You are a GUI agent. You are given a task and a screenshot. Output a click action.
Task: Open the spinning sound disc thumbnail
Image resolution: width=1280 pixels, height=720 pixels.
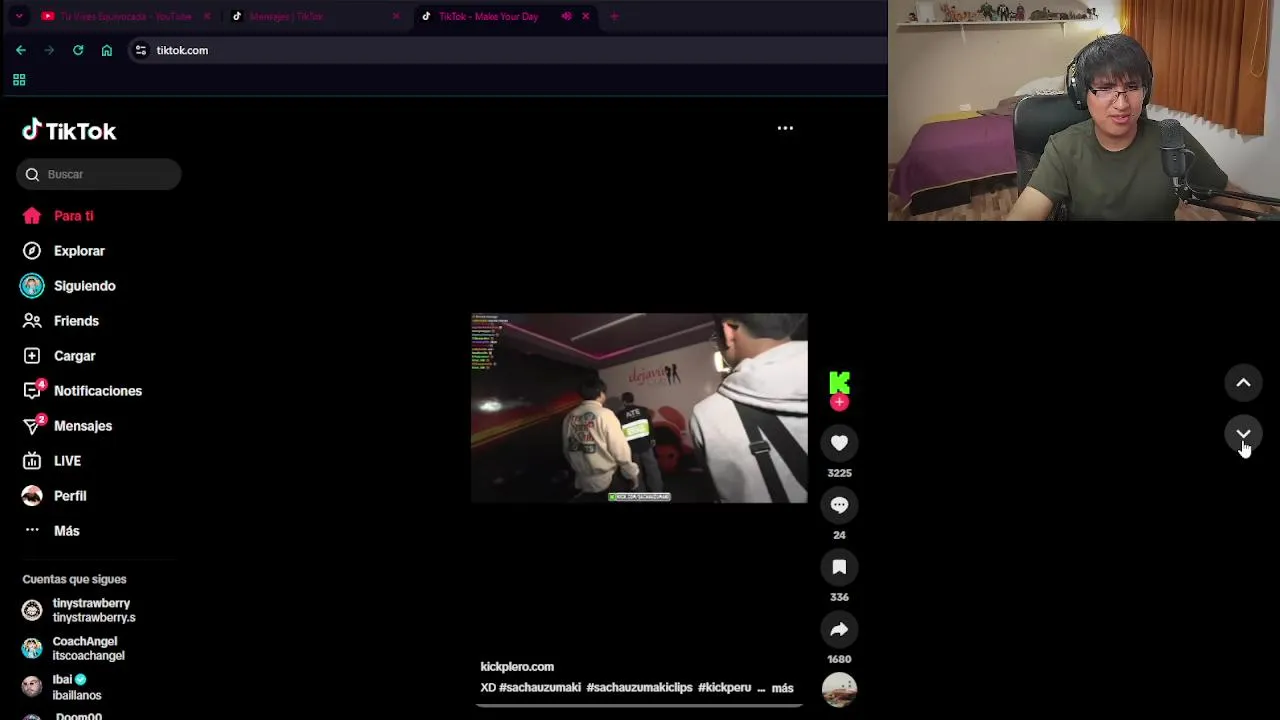pyautogui.click(x=839, y=689)
